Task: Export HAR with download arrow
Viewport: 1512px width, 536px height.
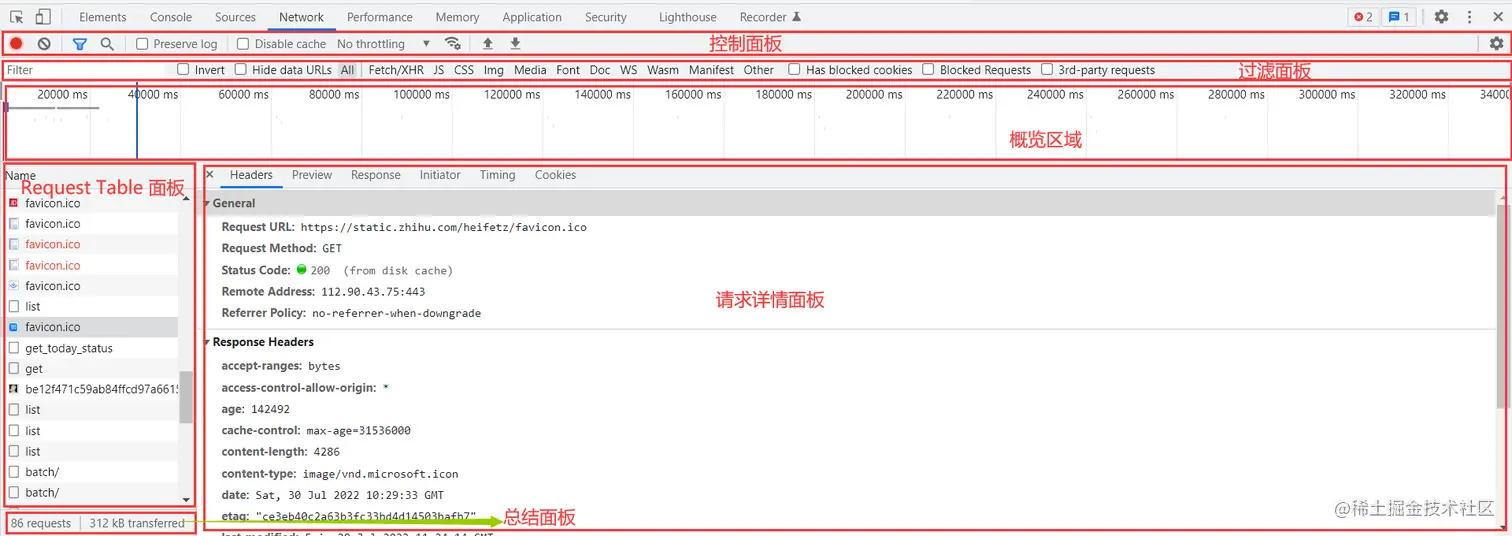Action: 515,44
